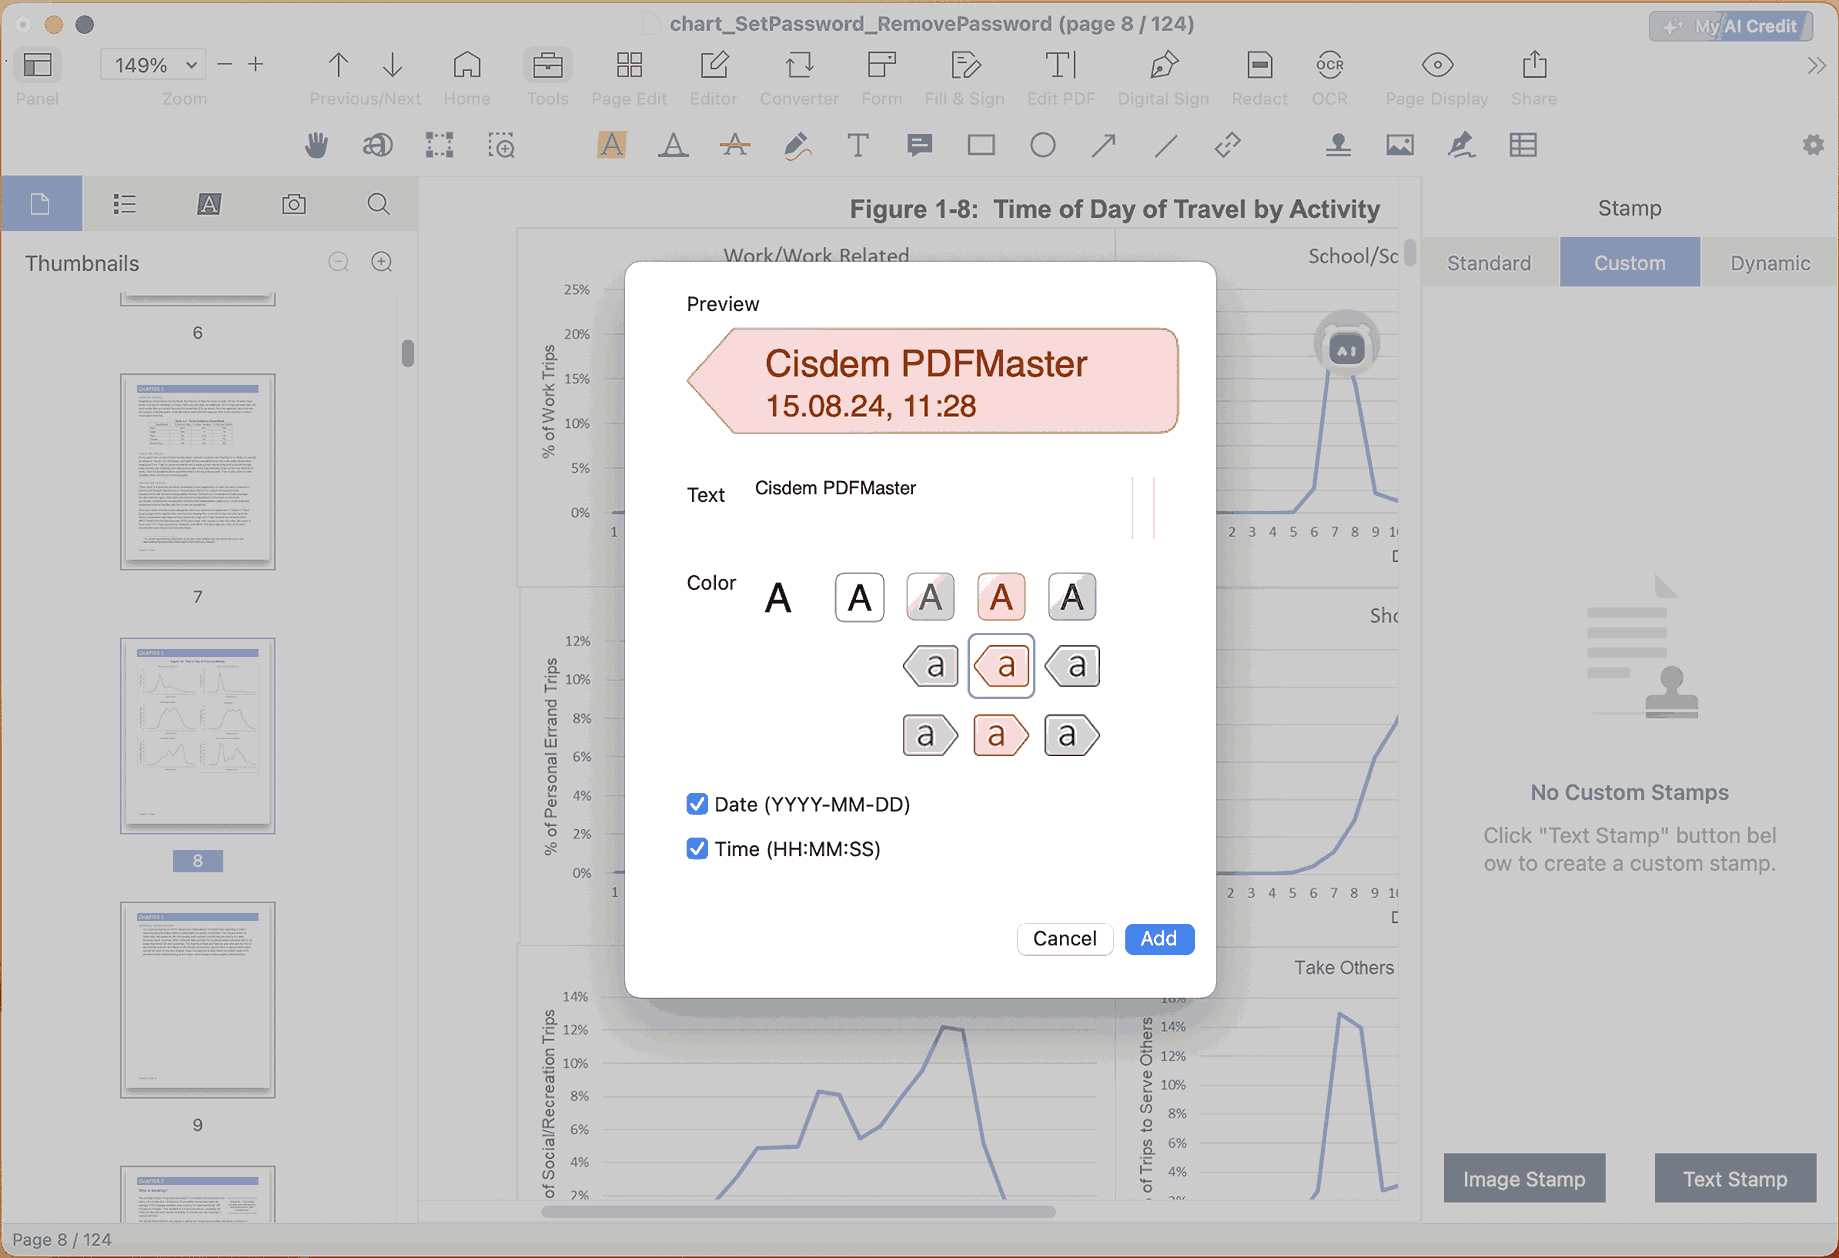Select the strikethrough text tool

click(735, 145)
